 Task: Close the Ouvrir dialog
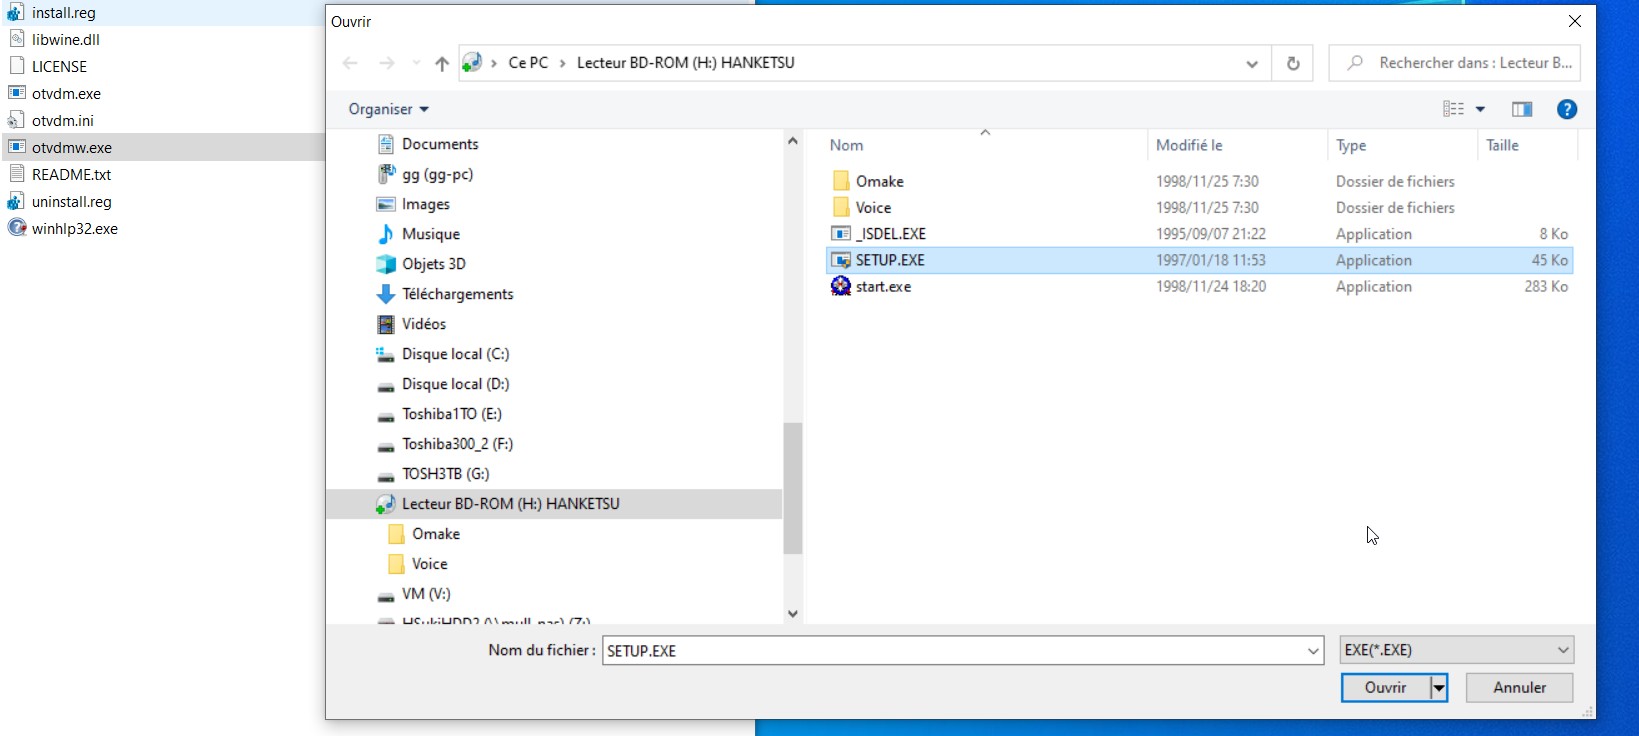tap(1575, 21)
